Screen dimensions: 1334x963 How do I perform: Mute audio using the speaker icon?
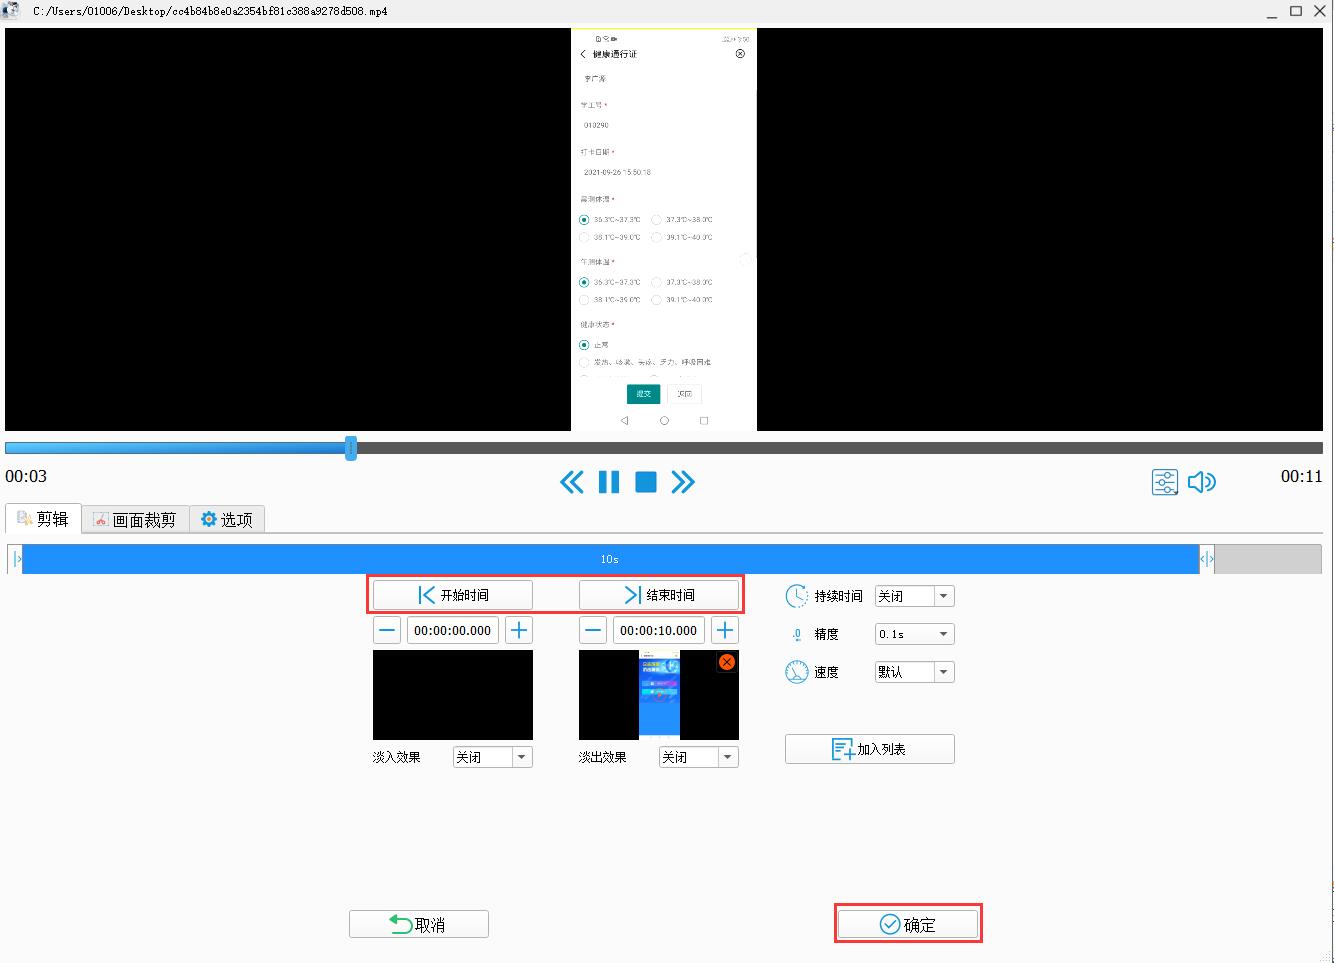tap(1202, 483)
